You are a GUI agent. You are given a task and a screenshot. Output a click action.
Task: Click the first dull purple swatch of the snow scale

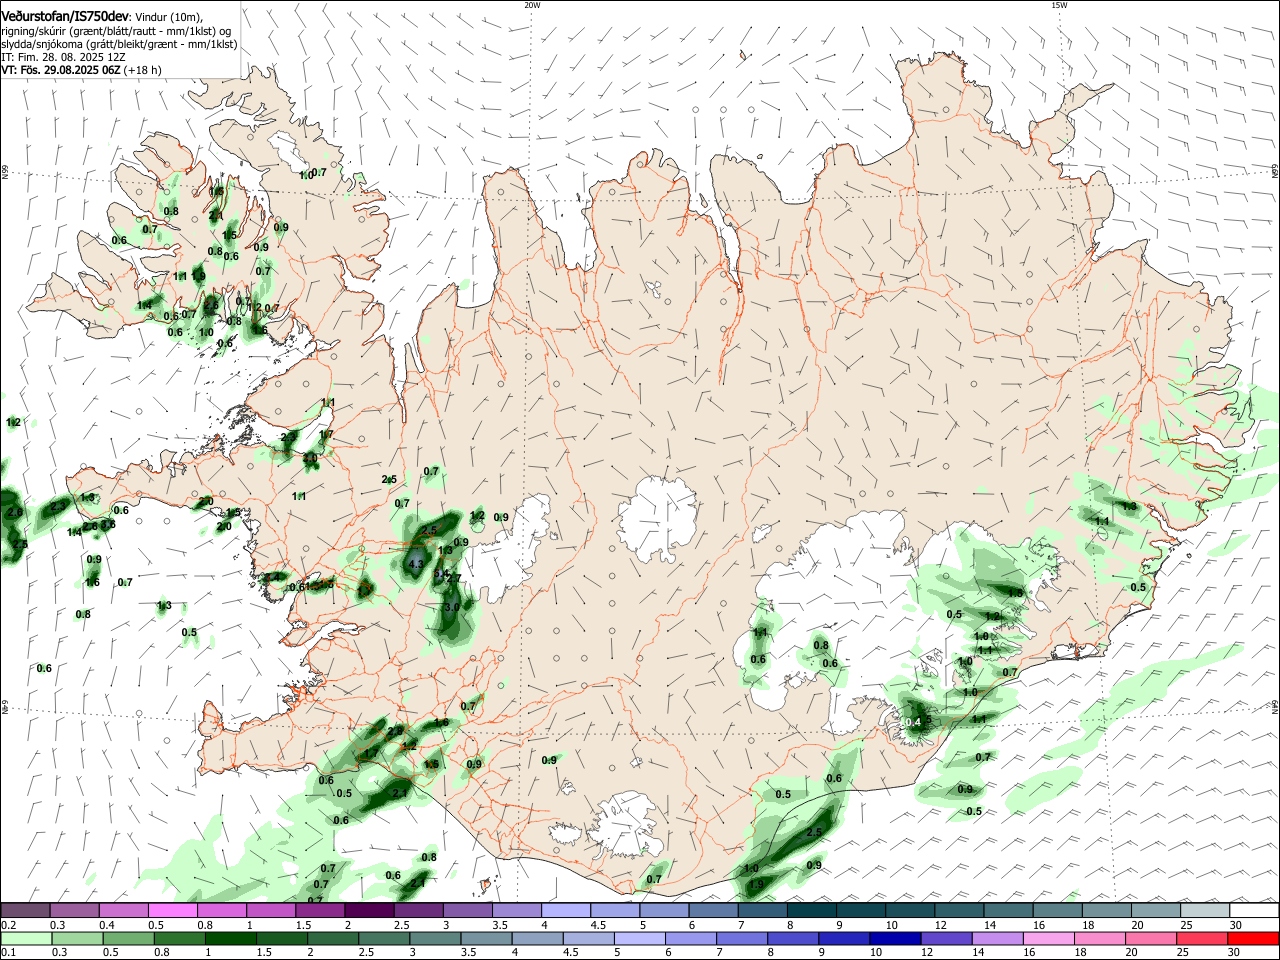pyautogui.click(x=25, y=911)
